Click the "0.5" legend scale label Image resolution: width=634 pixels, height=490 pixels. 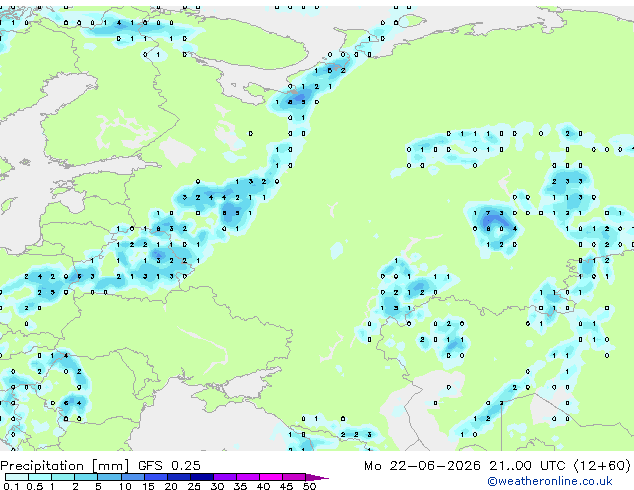point(35,486)
